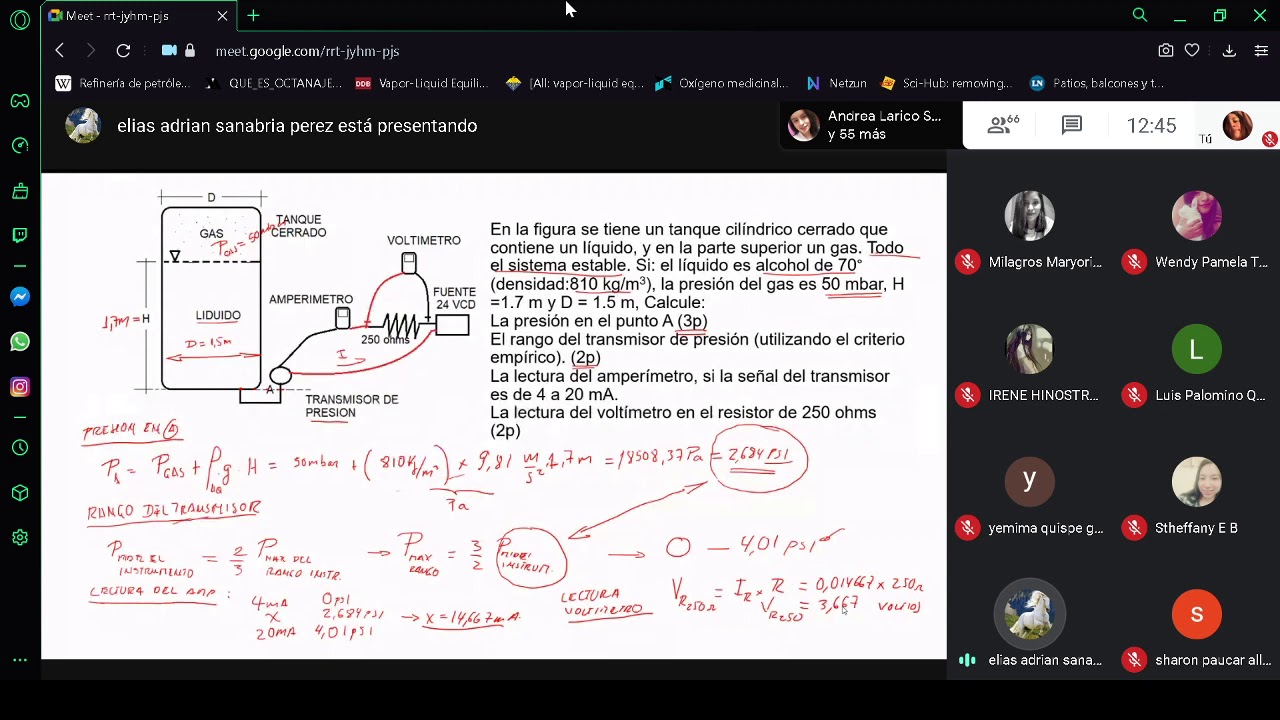
Task: Open the Opera menu logo
Action: [x=20, y=19]
